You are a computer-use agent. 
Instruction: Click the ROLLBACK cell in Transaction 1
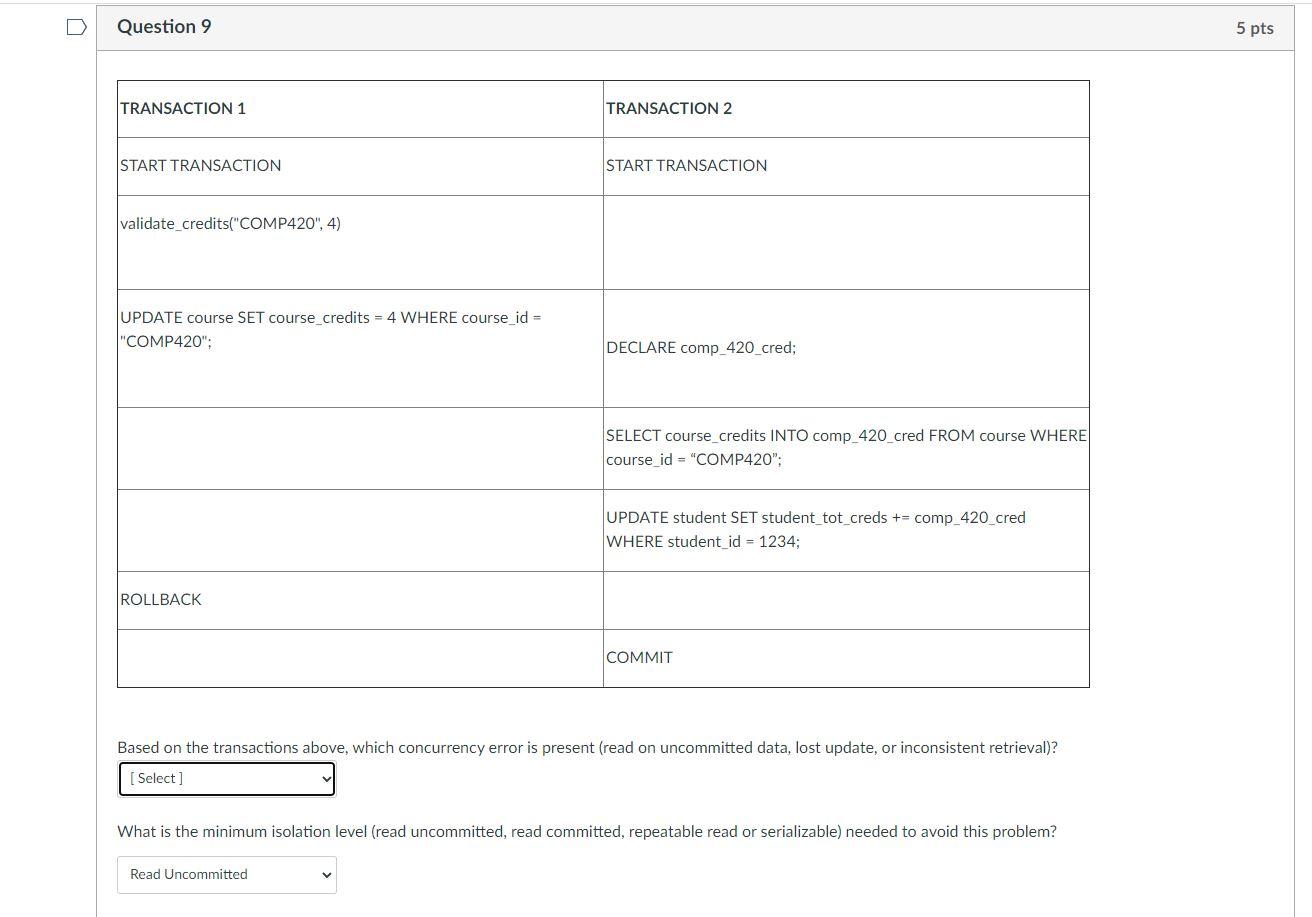point(160,600)
